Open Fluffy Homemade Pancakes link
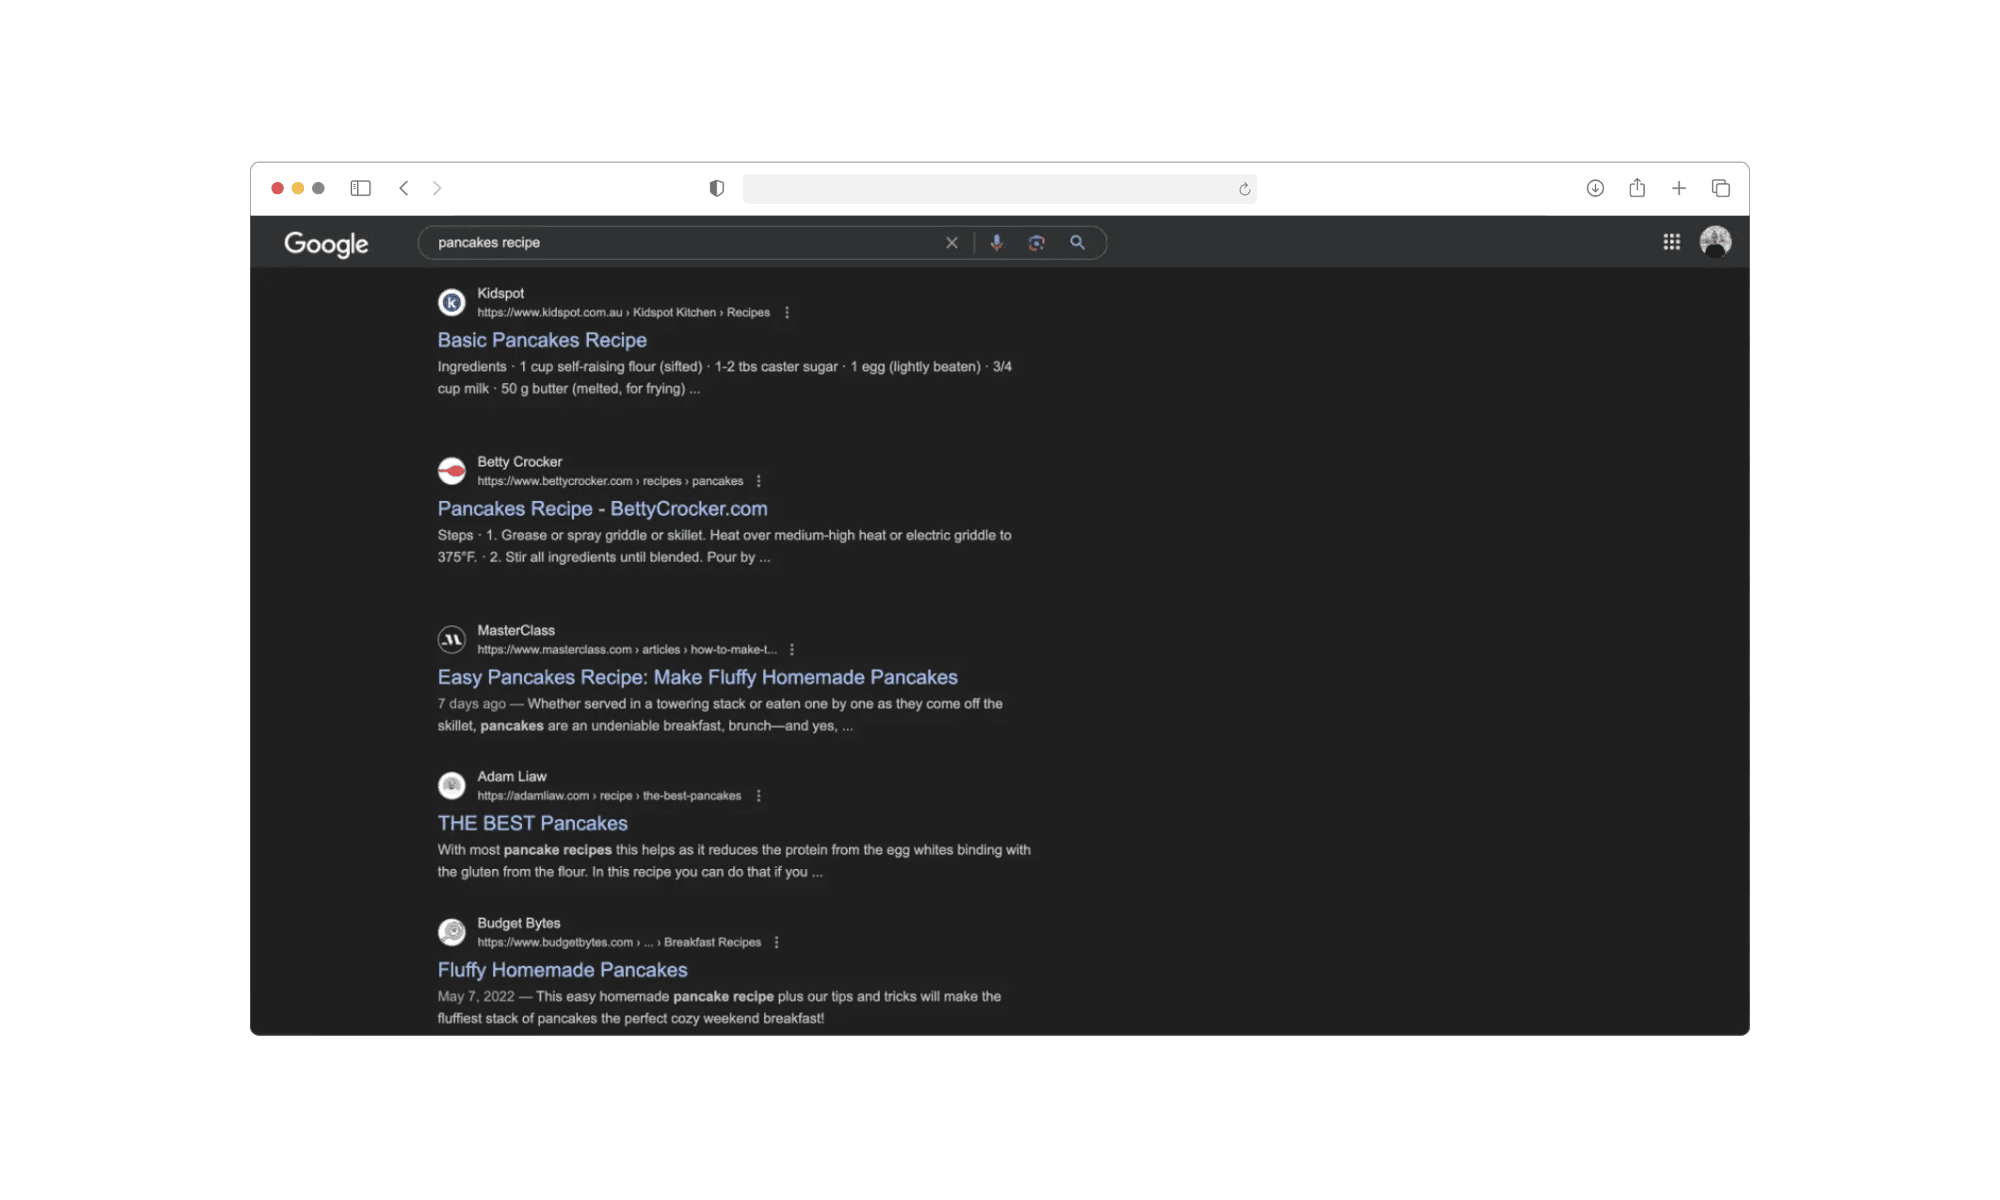 coord(562,970)
